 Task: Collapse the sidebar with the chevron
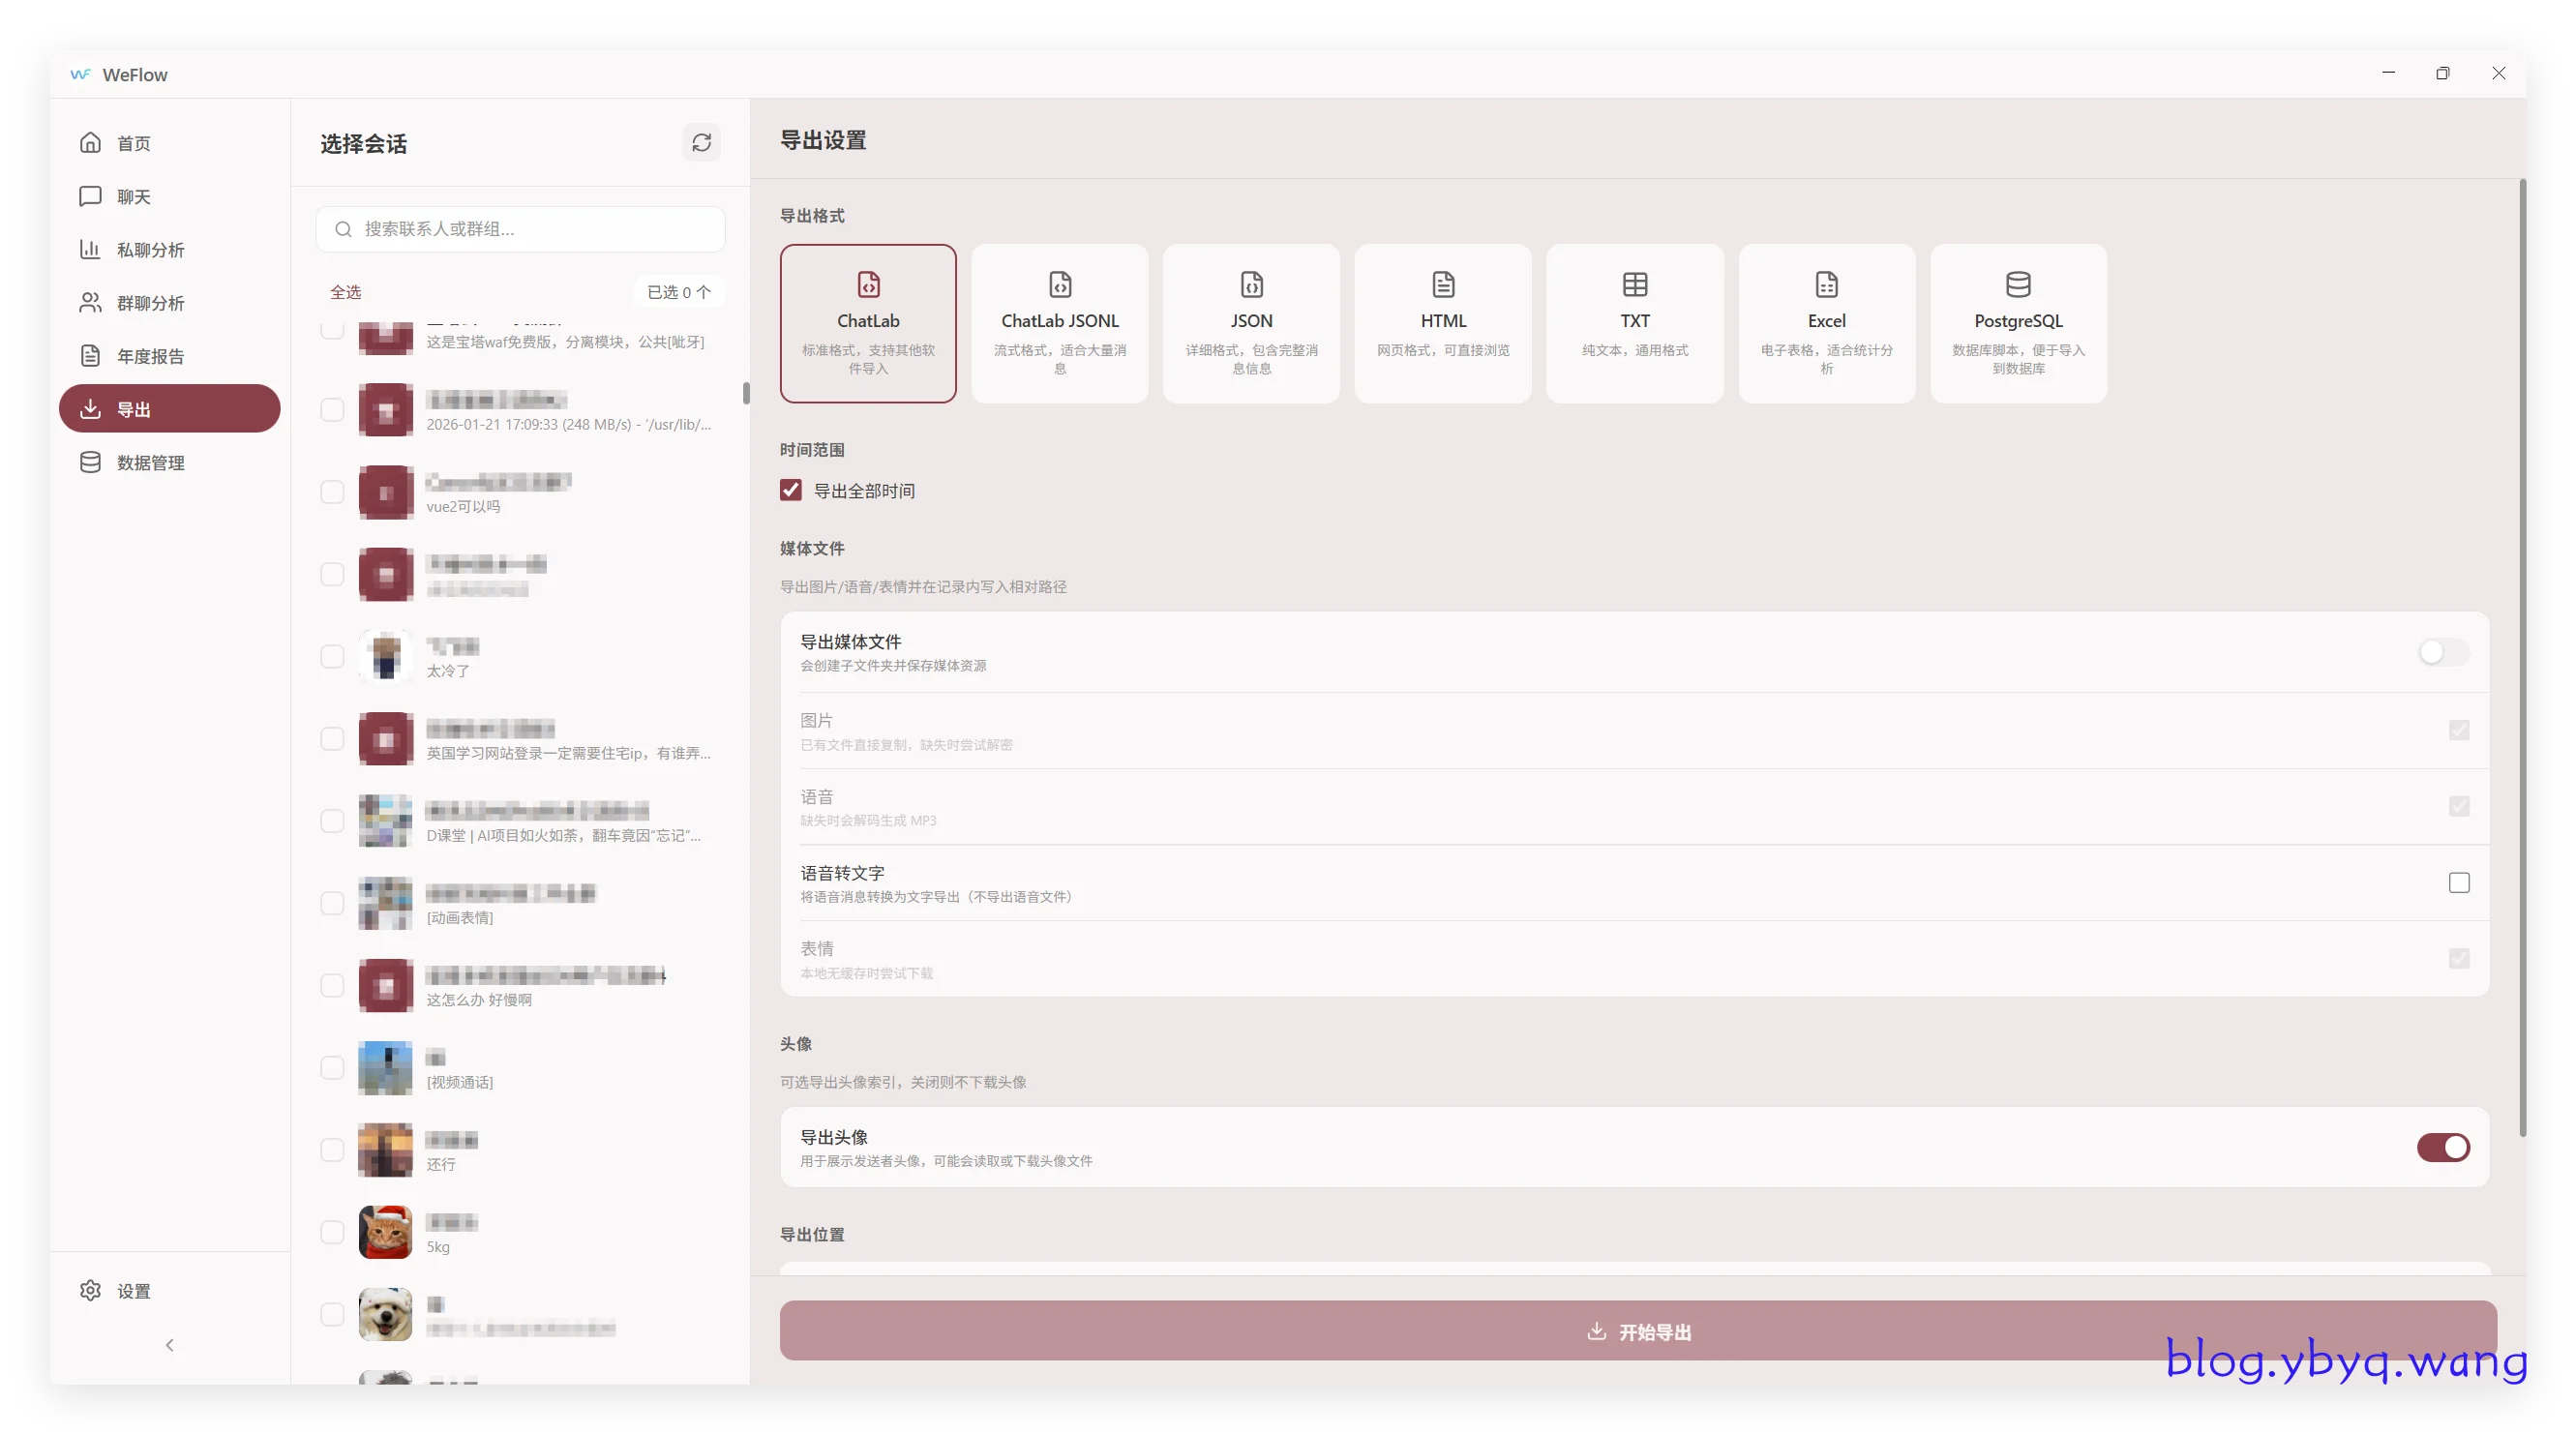point(169,1345)
